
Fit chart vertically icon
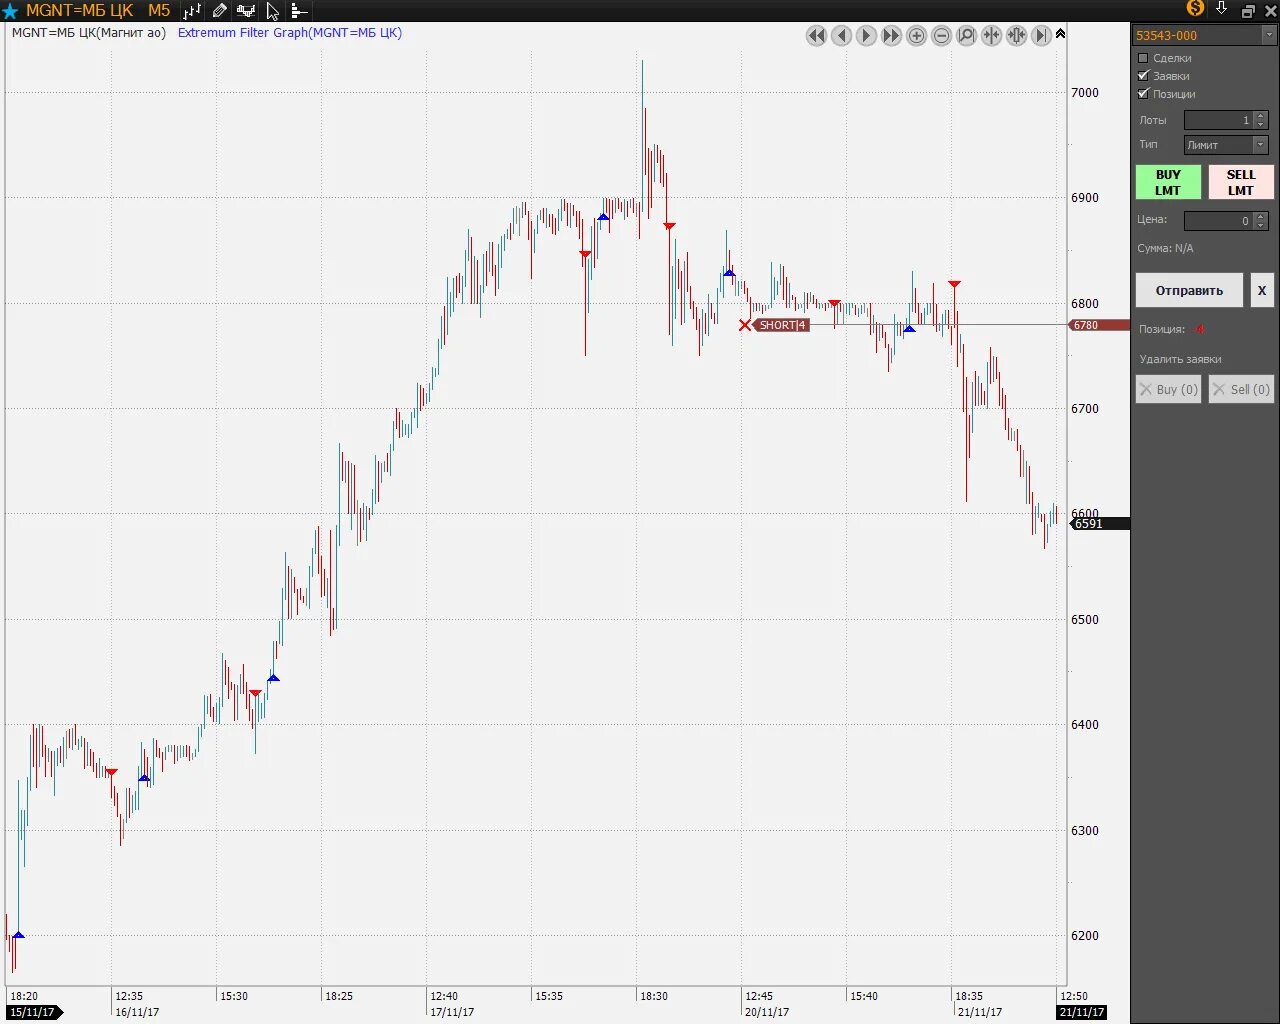click(1016, 36)
